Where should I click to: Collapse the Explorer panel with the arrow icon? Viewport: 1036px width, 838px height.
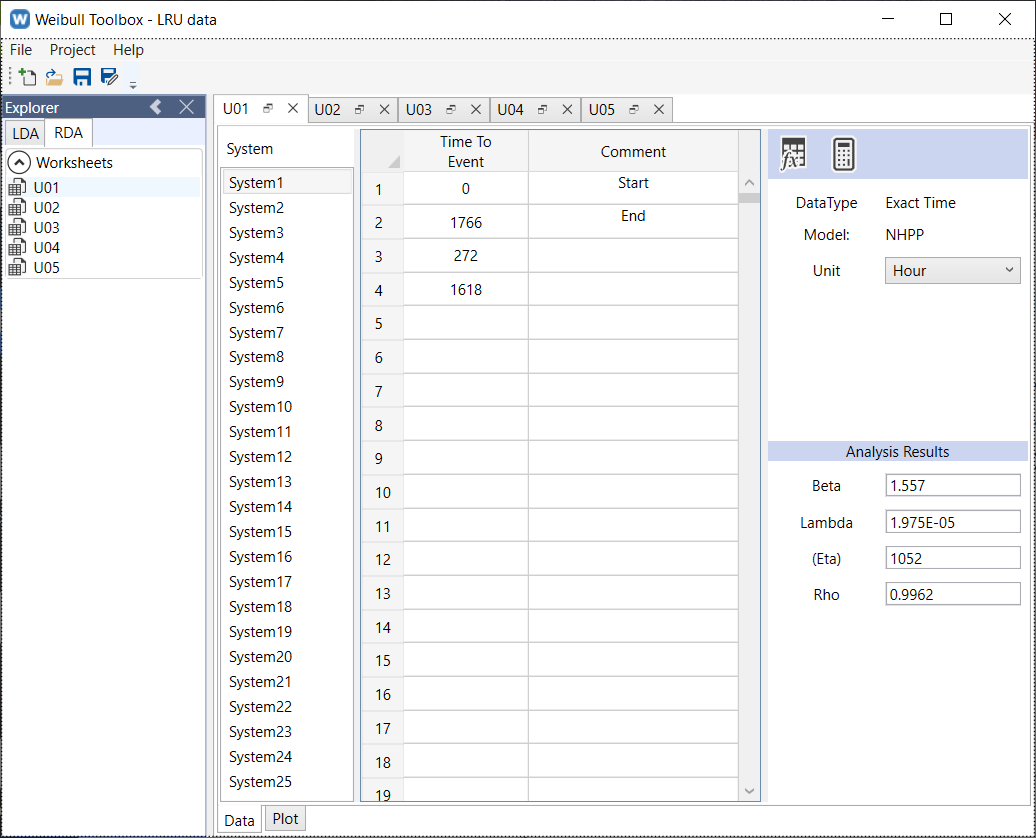click(156, 107)
